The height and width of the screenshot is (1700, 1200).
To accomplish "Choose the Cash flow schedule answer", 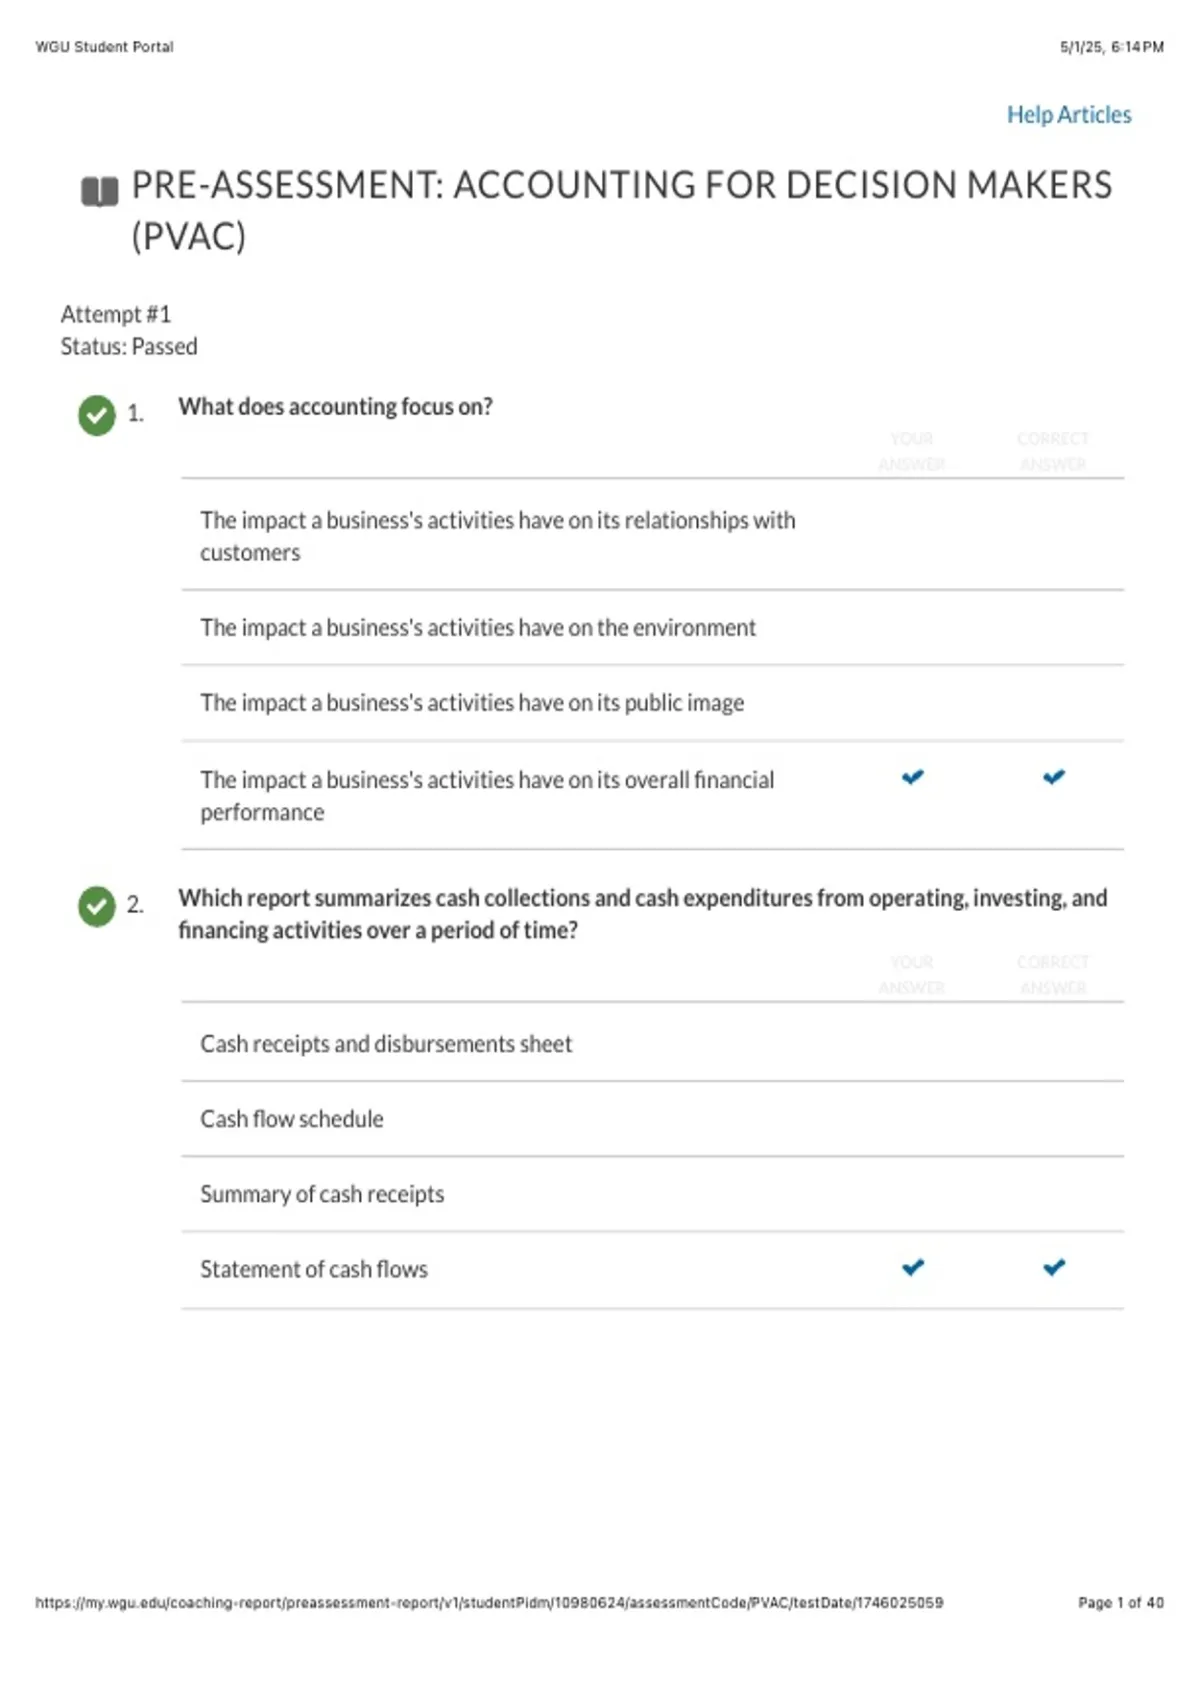I will [x=292, y=1119].
